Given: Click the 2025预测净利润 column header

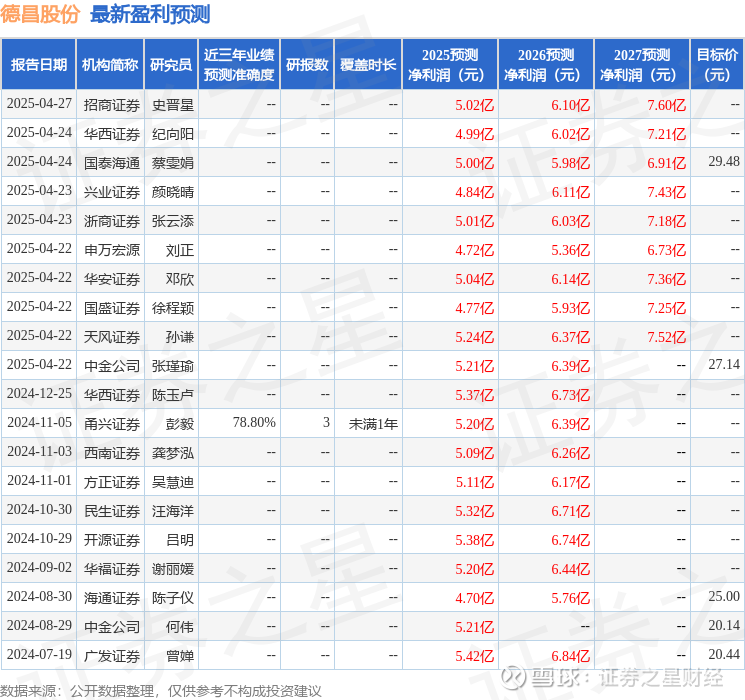Looking at the screenshot, I should pyautogui.click(x=450, y=65).
